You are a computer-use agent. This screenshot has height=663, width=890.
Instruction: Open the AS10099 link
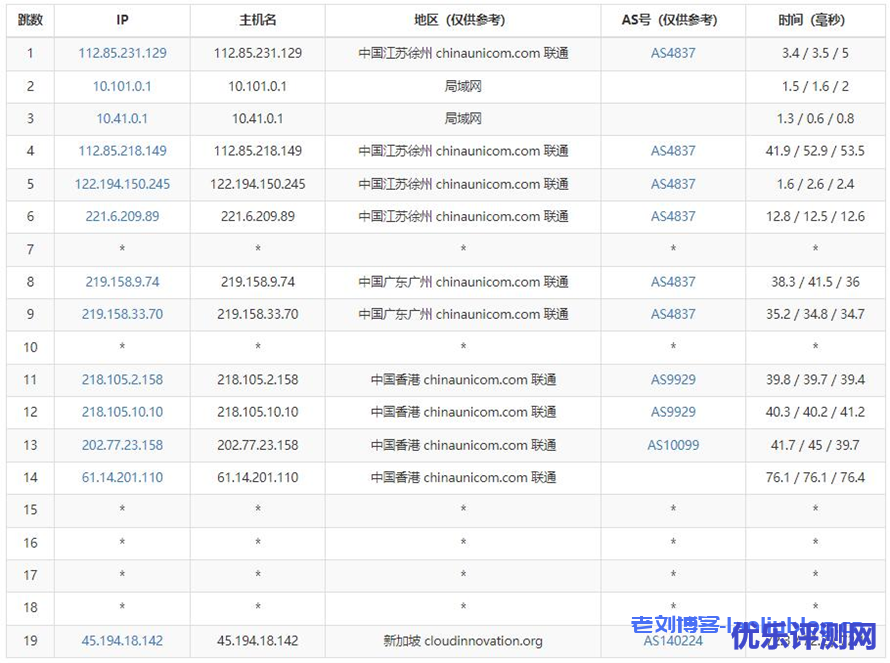click(x=673, y=445)
